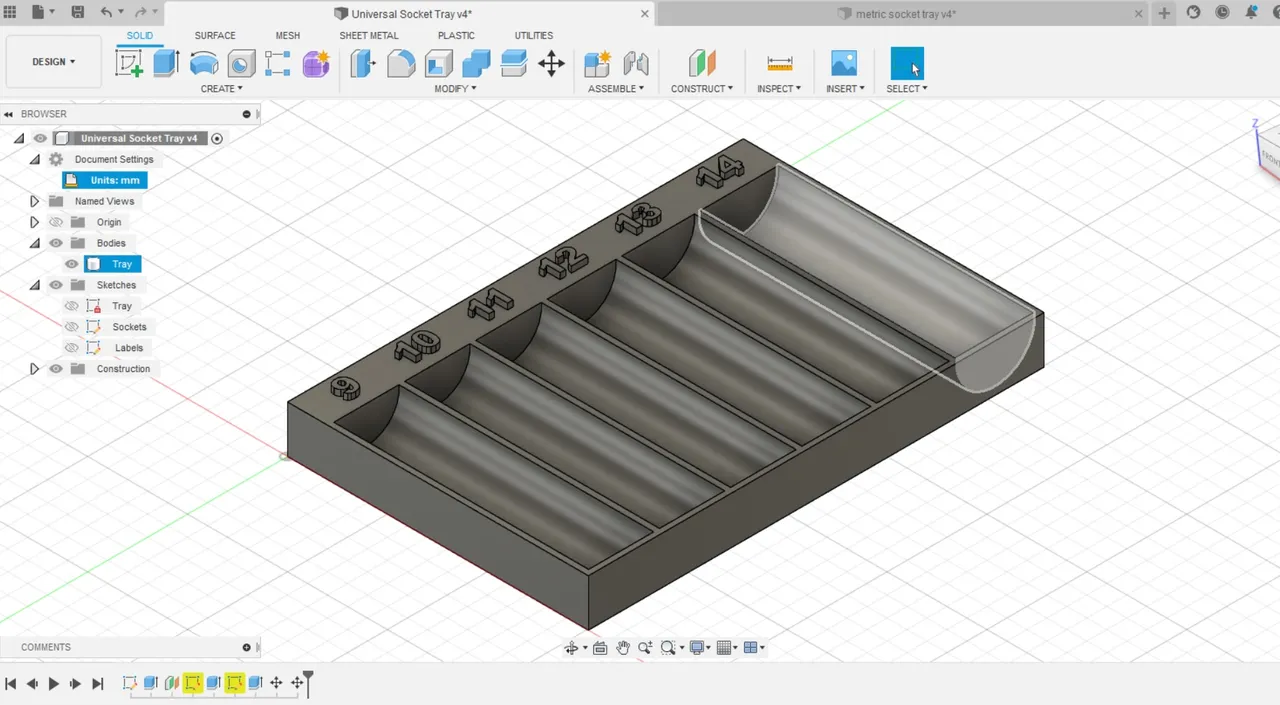
Task: Open the job status clock icon
Action: pos(1222,13)
